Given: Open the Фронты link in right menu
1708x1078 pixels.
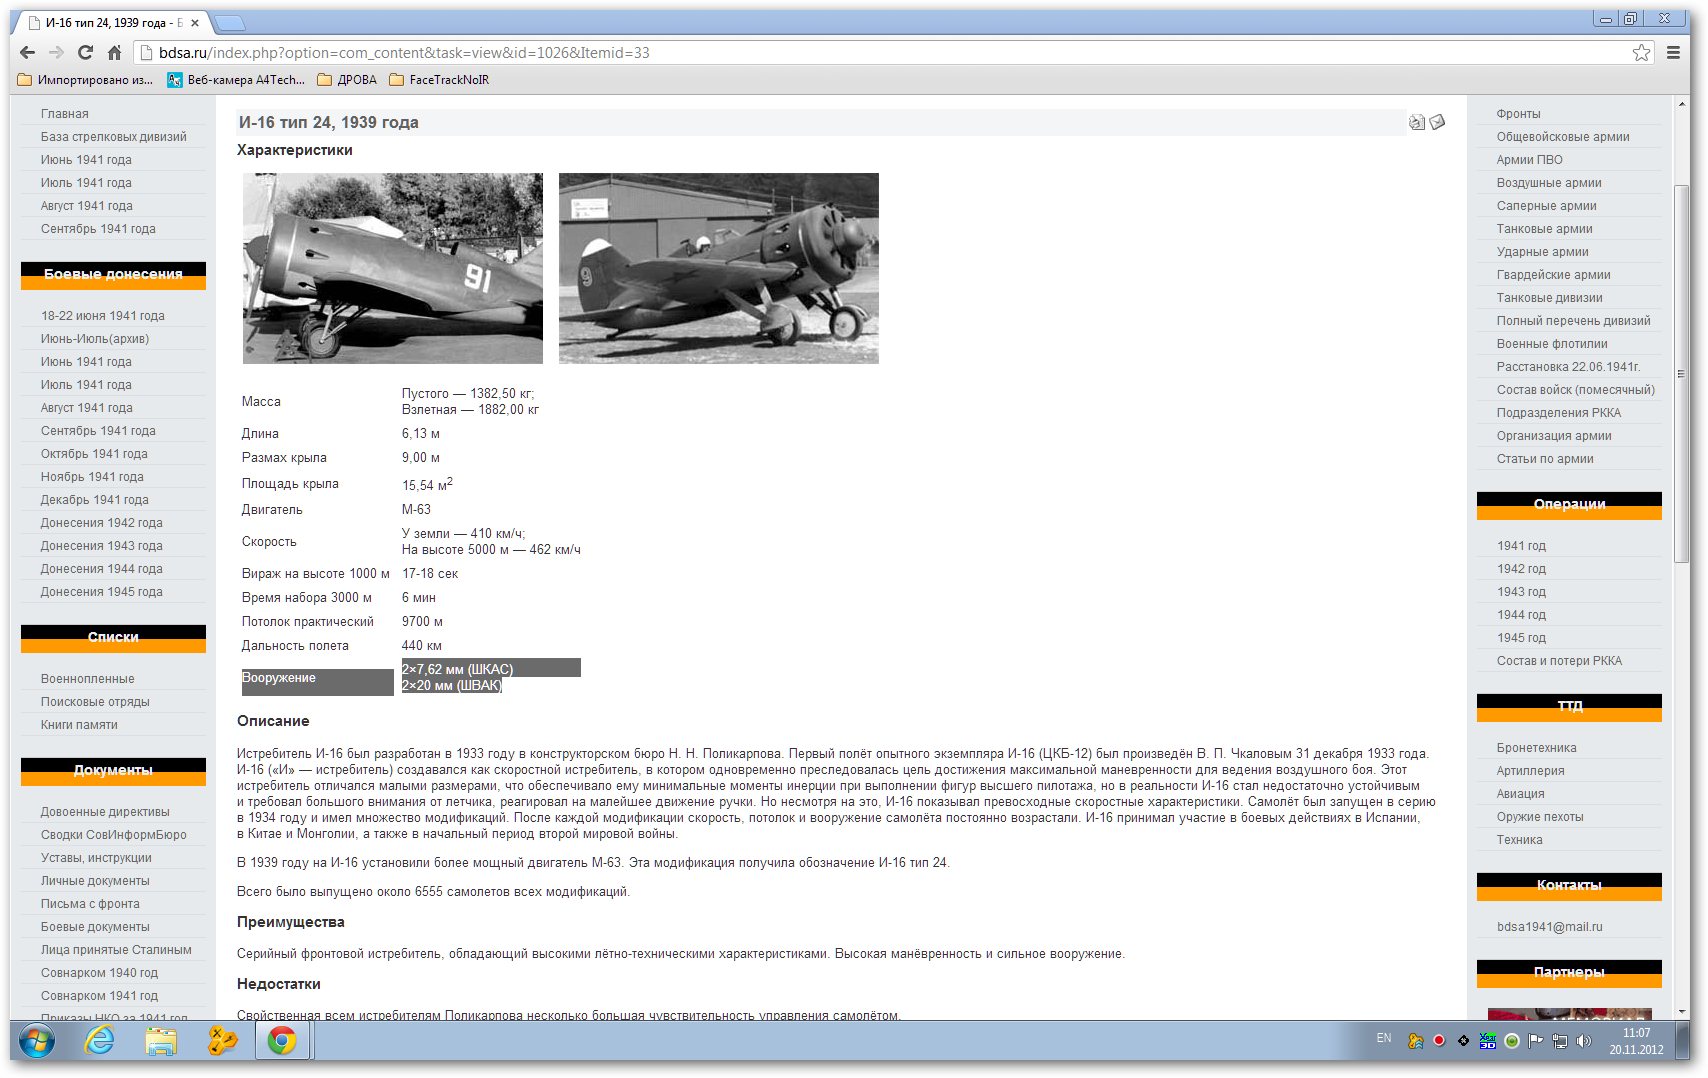Looking at the screenshot, I should click(x=1519, y=114).
